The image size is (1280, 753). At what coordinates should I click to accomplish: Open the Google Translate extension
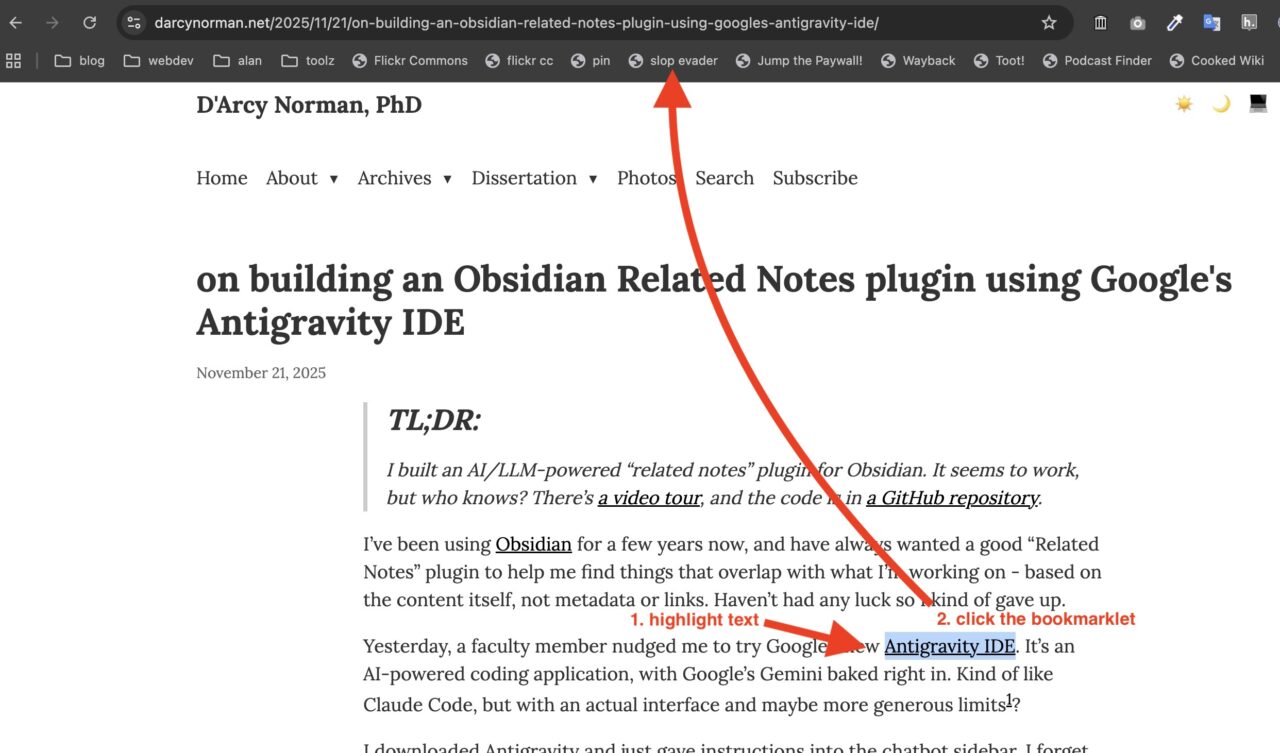pyautogui.click(x=1212, y=22)
